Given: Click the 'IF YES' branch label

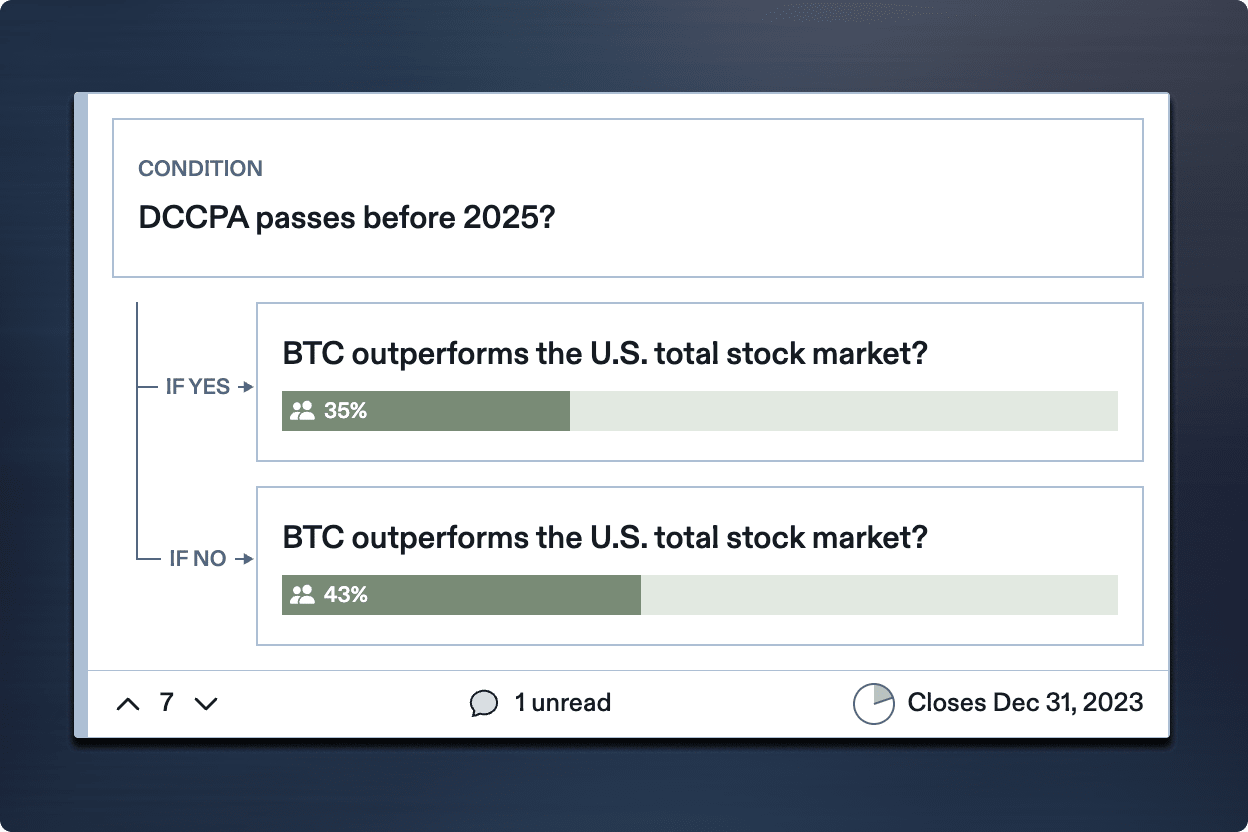Looking at the screenshot, I should [197, 387].
